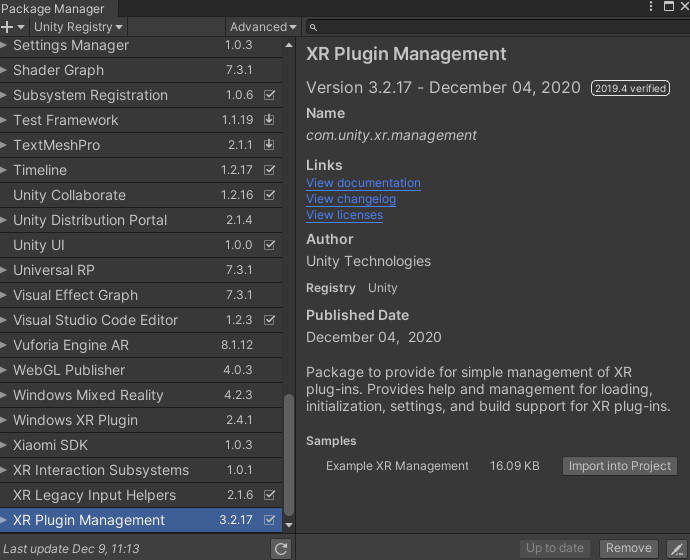Click XR Legacy Input Helpers installed checkmark
This screenshot has height=560, width=690.
coord(269,495)
